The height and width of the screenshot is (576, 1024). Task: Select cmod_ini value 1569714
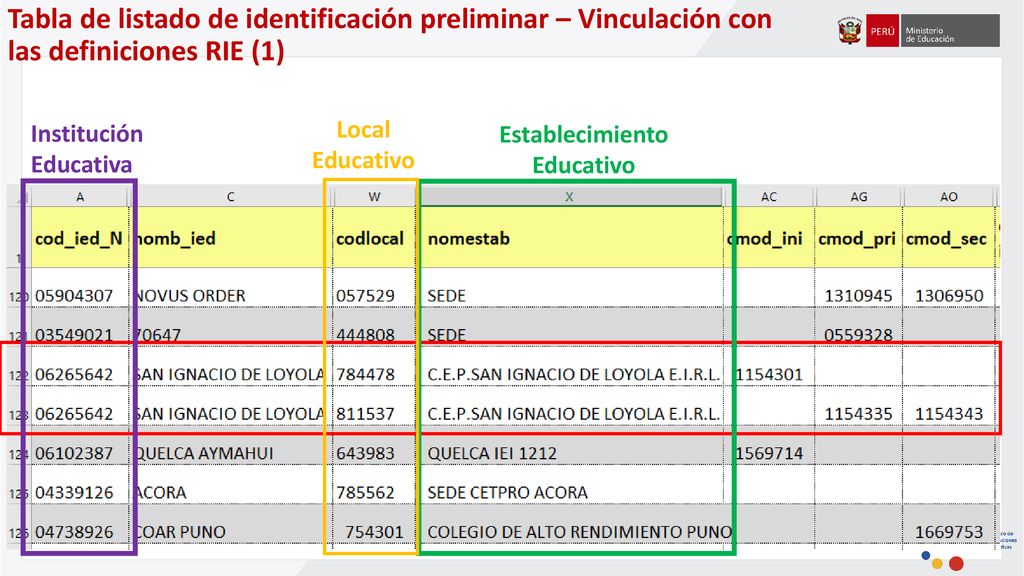769,446
